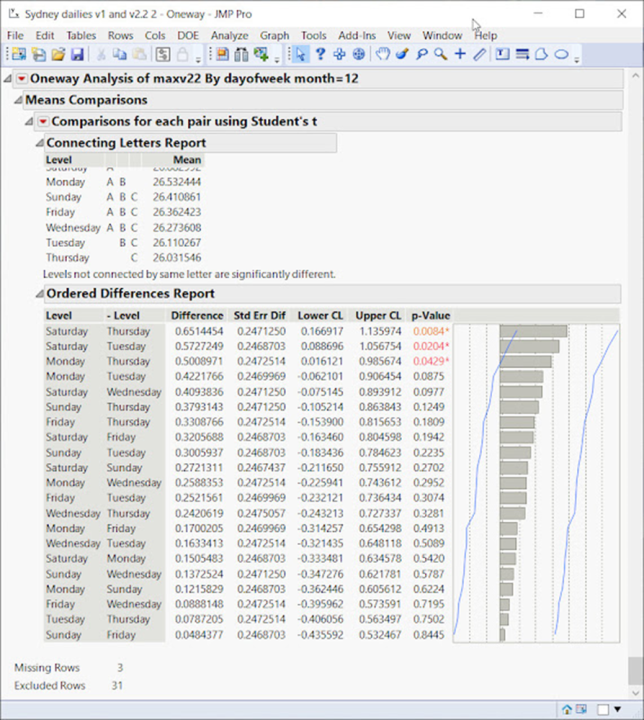Activate the Magnifier zoom tool
The height and width of the screenshot is (720, 644).
(x=440, y=54)
